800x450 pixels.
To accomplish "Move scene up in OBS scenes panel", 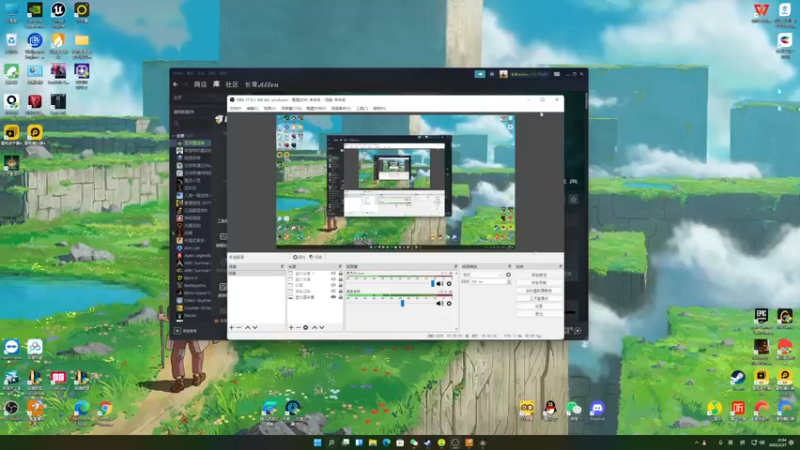I will coord(247,328).
